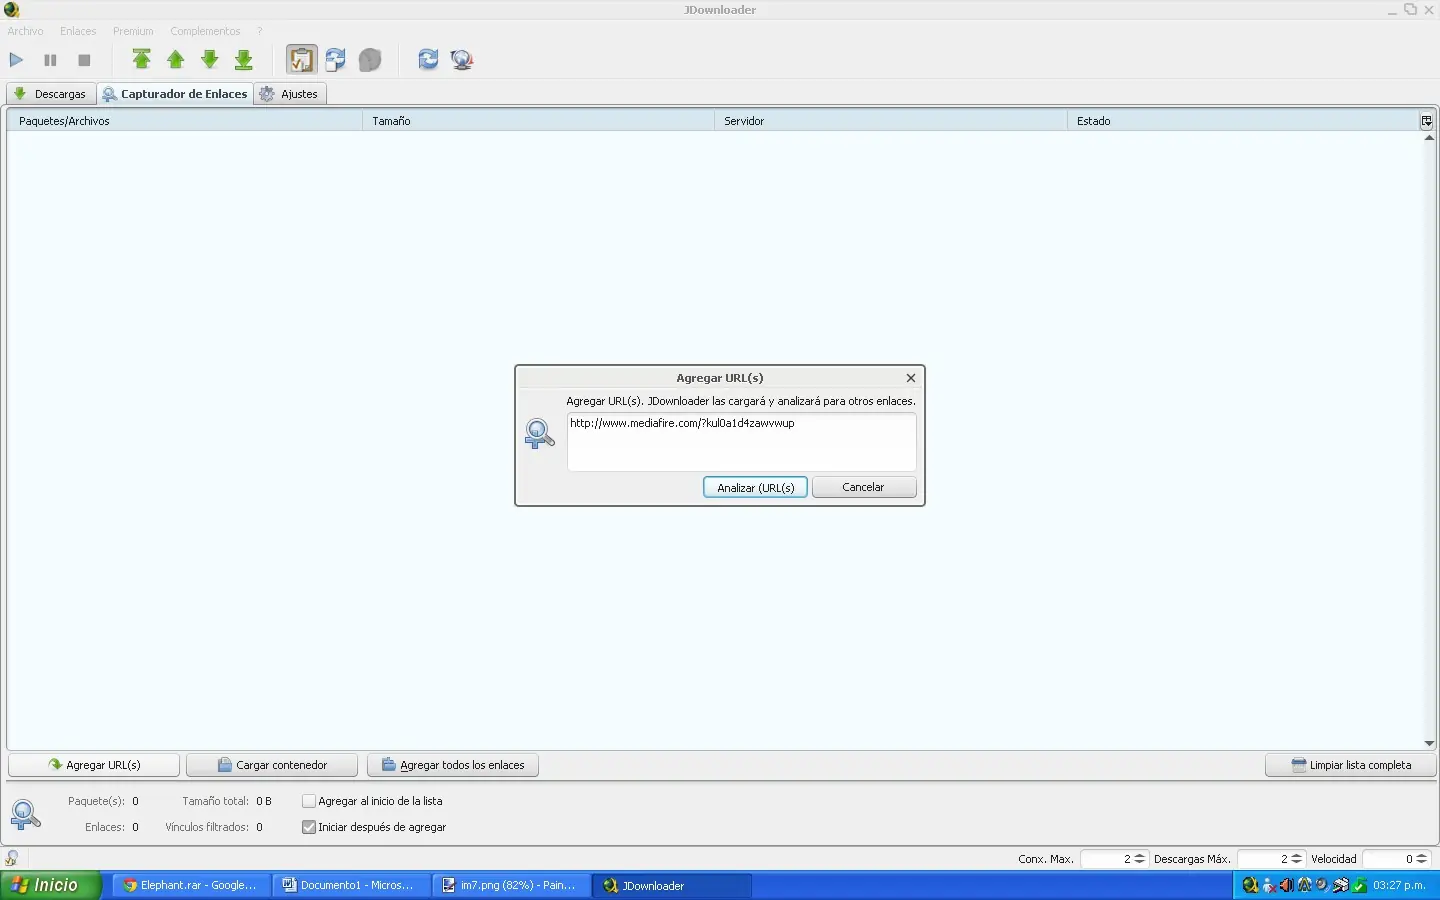Open the Premium menu

[x=133, y=31]
